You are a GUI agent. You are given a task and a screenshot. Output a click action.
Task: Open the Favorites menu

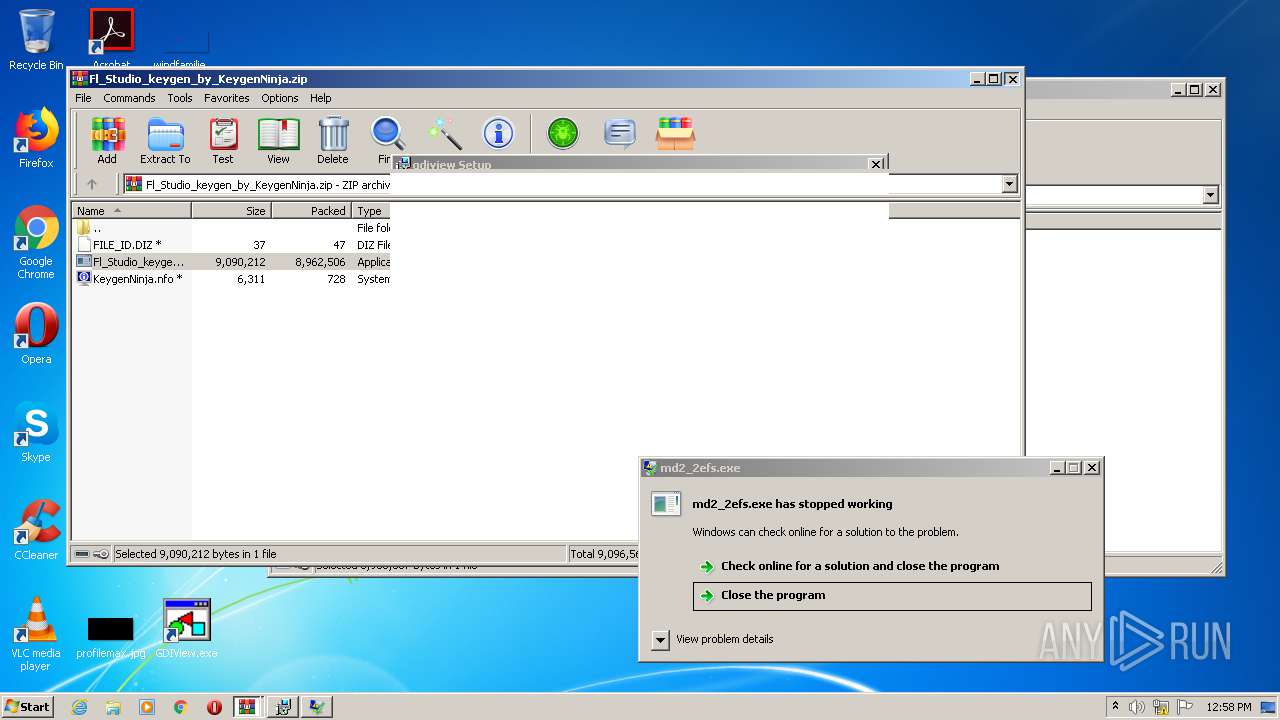click(x=227, y=98)
